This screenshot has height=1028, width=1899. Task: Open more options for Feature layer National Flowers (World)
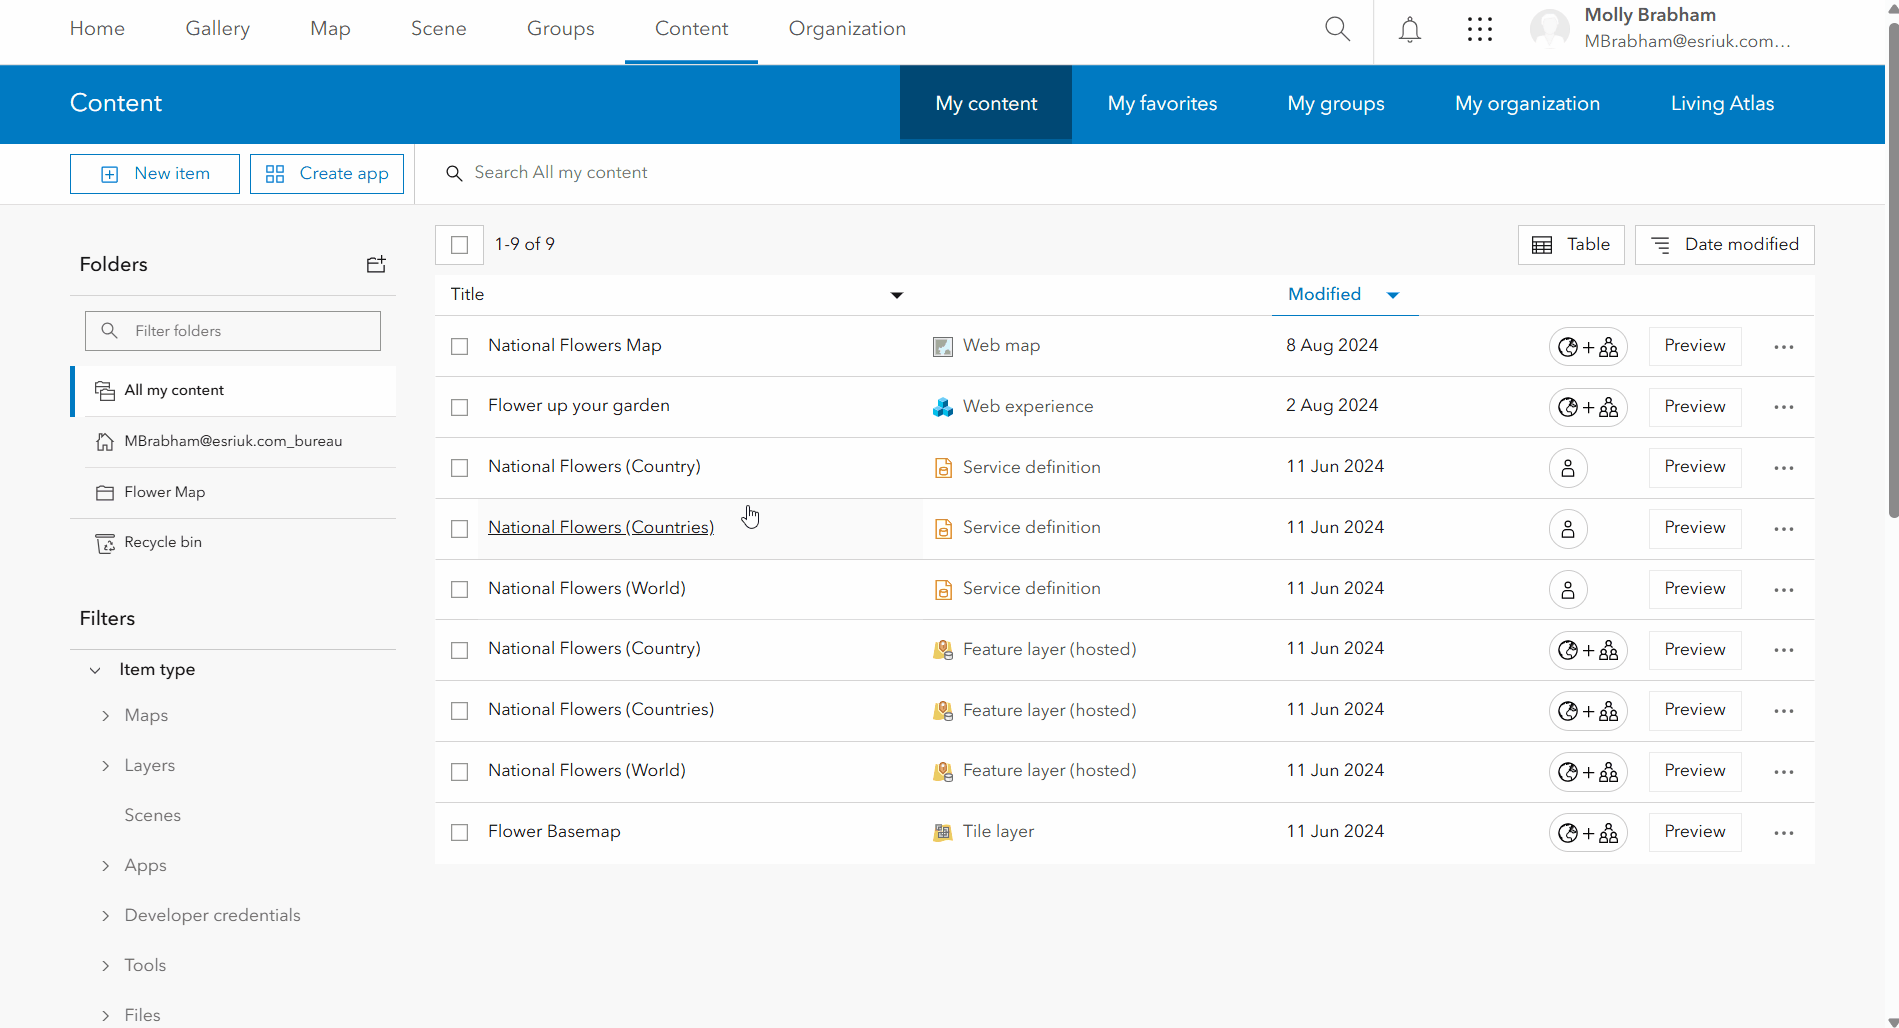(1784, 772)
